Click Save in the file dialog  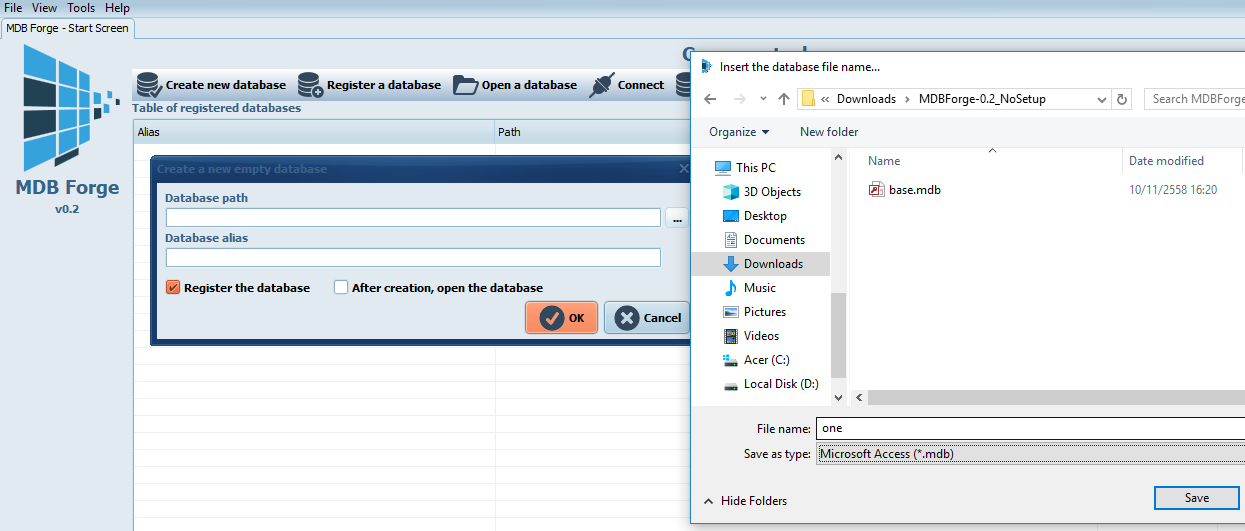tap(1197, 498)
